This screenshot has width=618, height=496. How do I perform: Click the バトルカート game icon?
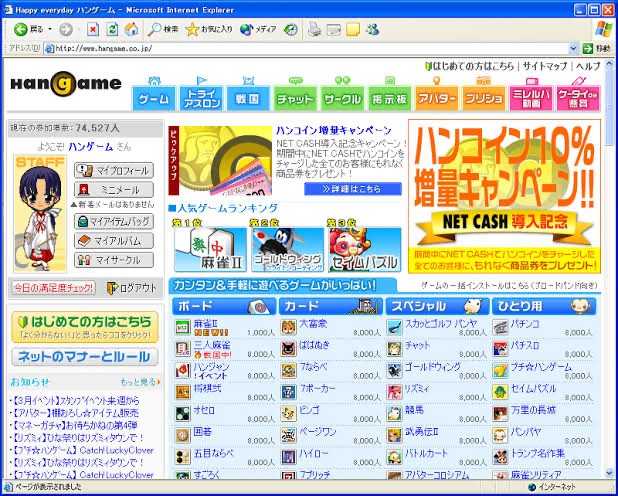click(x=394, y=457)
